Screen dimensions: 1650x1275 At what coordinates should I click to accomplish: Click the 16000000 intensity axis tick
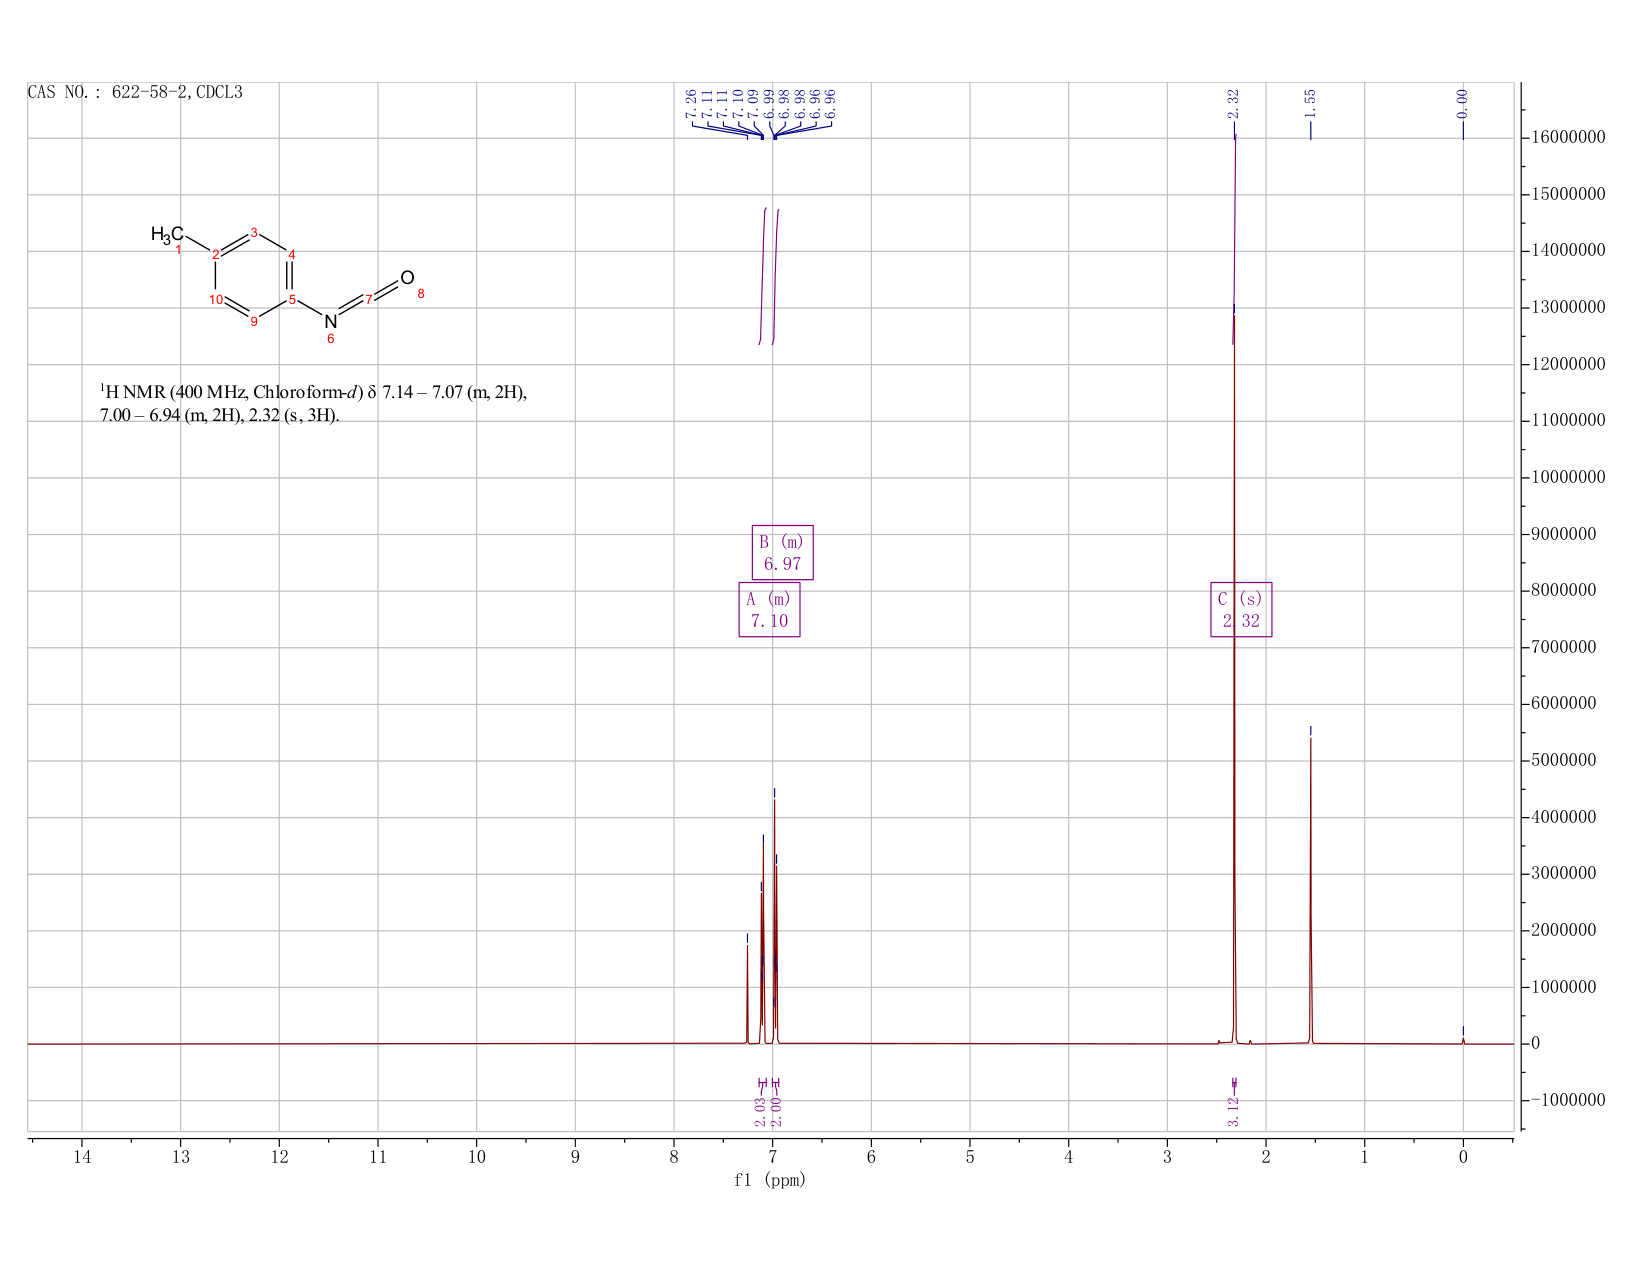pyautogui.click(x=1567, y=137)
